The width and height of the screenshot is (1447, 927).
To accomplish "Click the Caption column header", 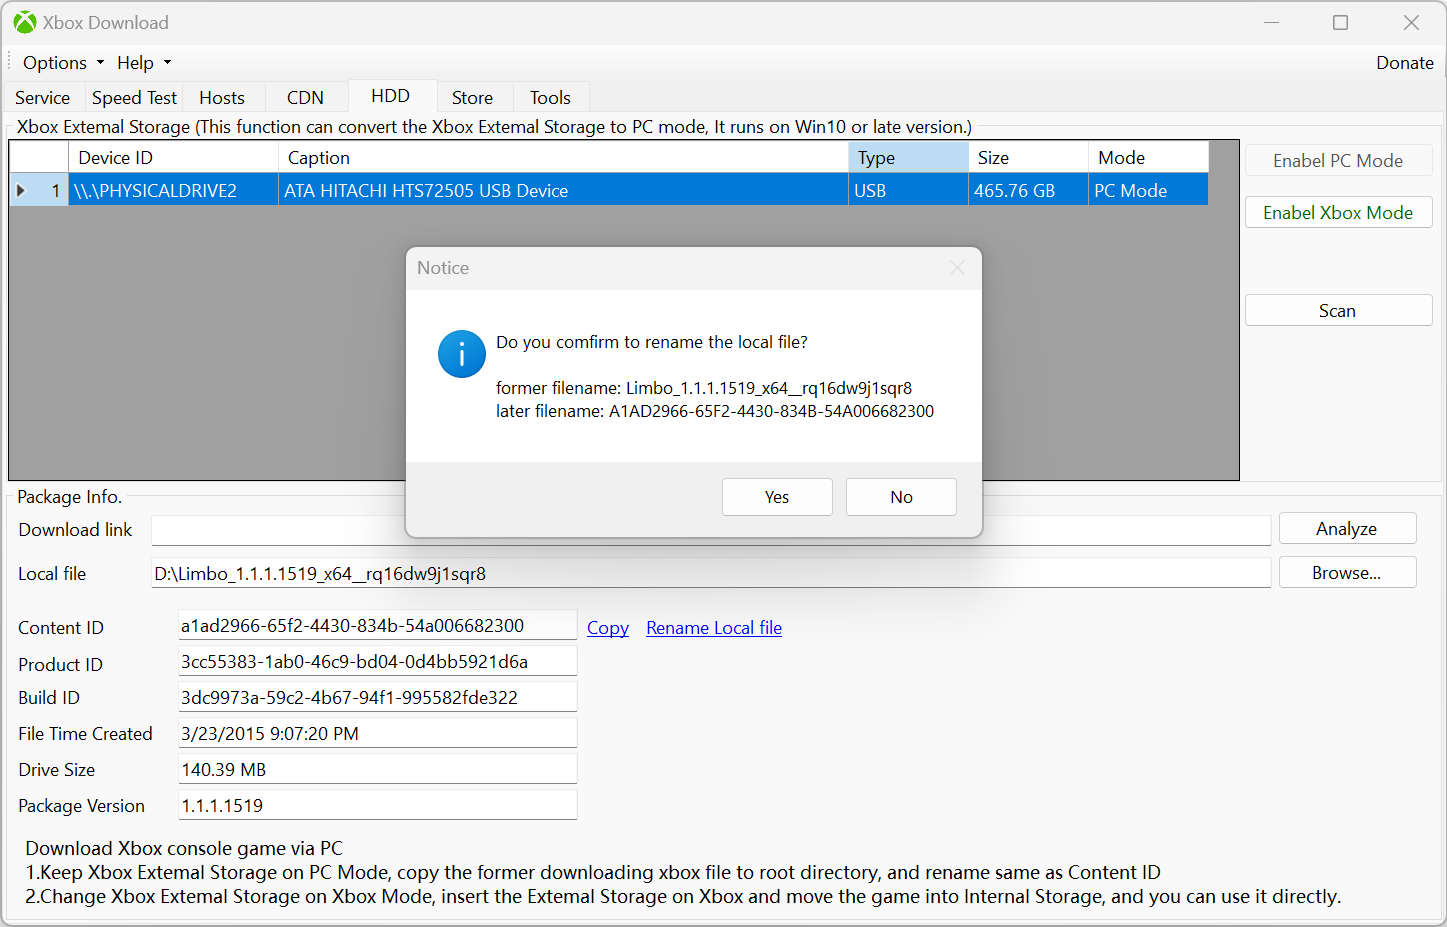I will pos(563,158).
